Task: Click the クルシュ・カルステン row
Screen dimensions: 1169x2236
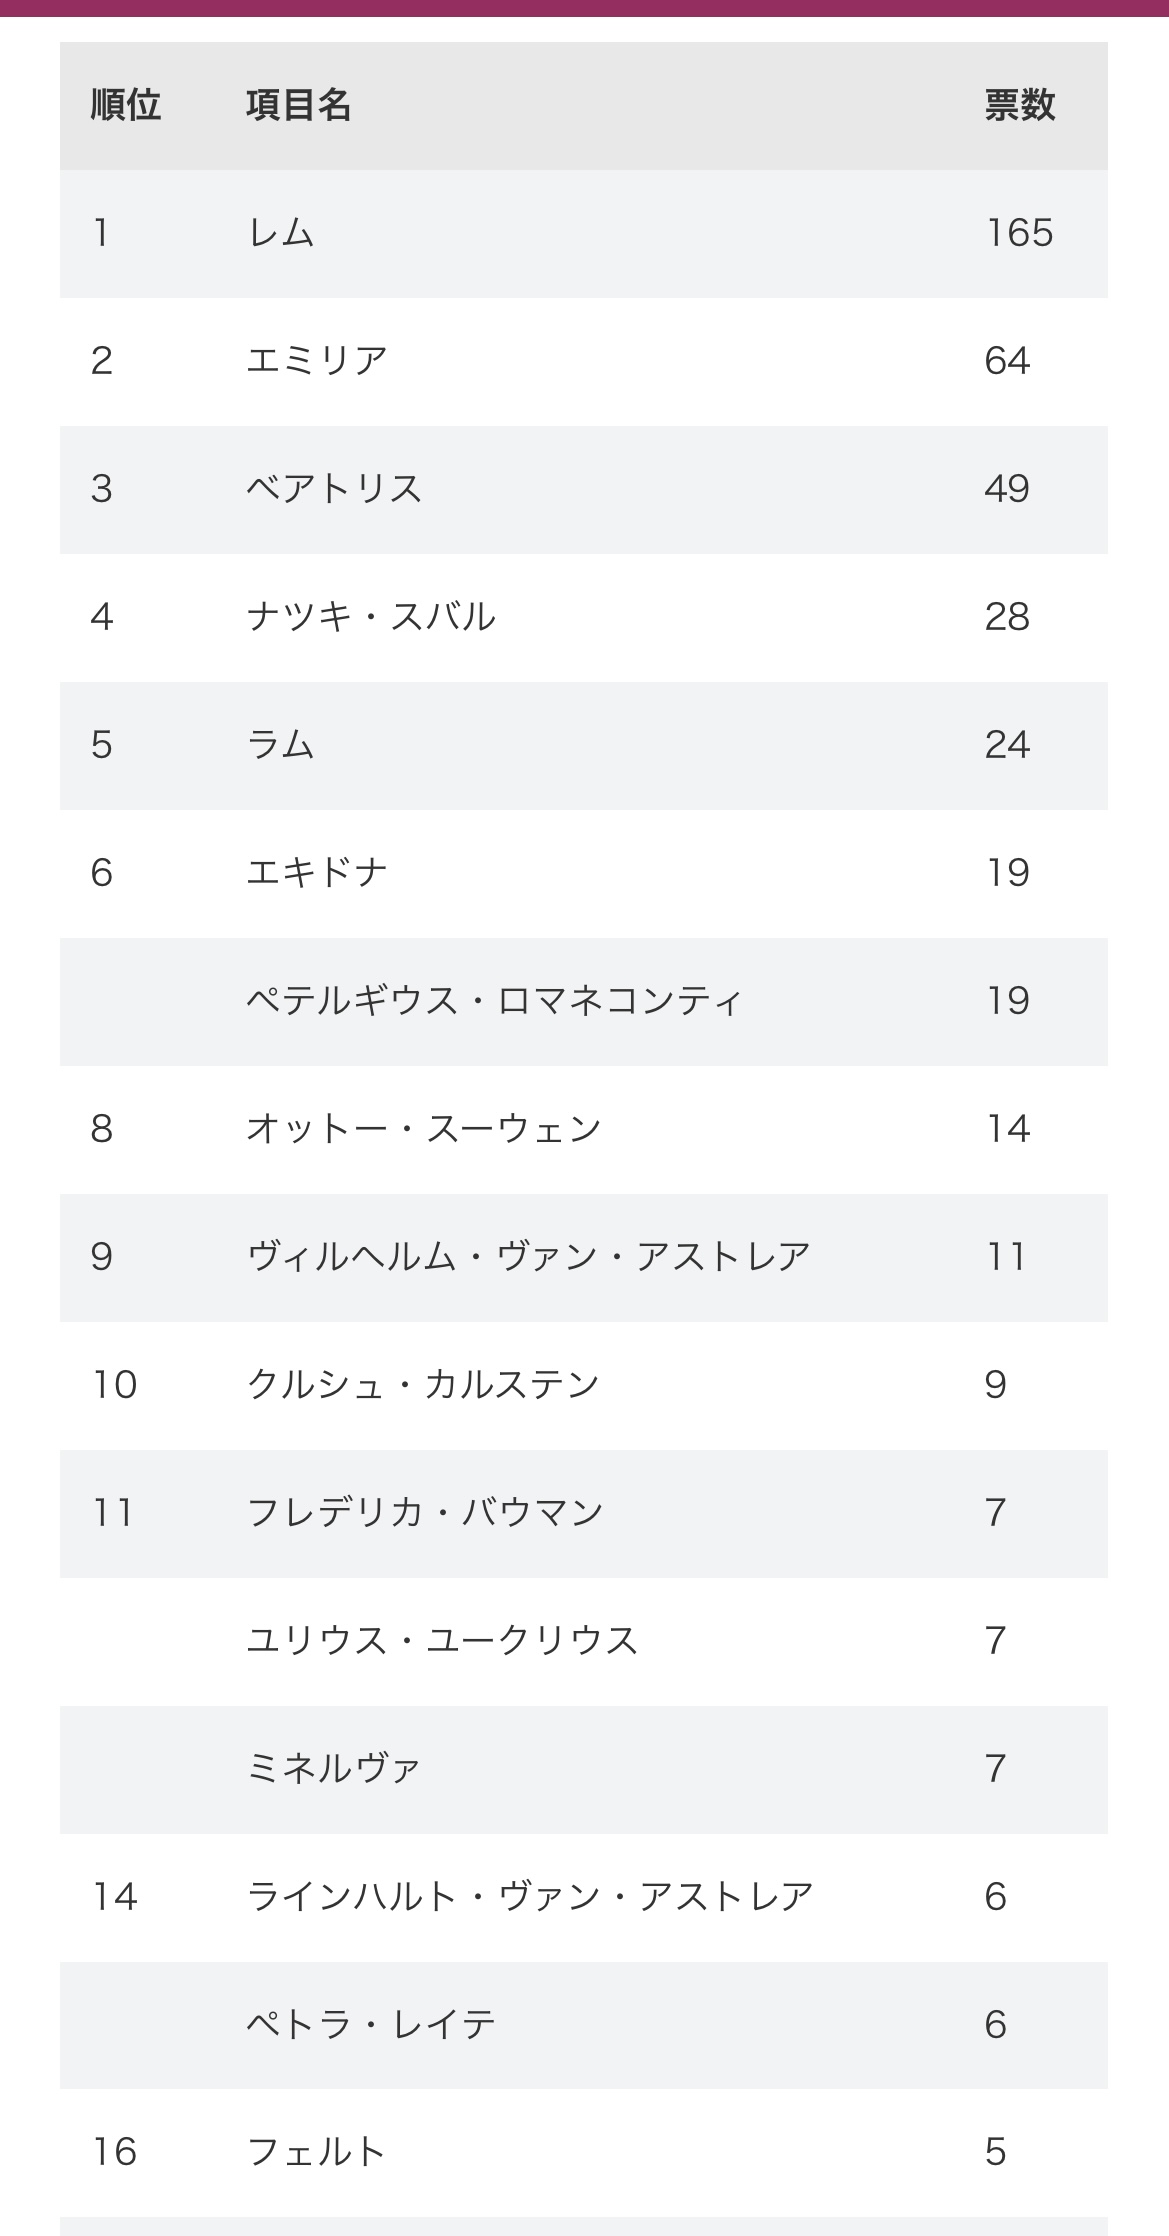Action: coord(423,1385)
